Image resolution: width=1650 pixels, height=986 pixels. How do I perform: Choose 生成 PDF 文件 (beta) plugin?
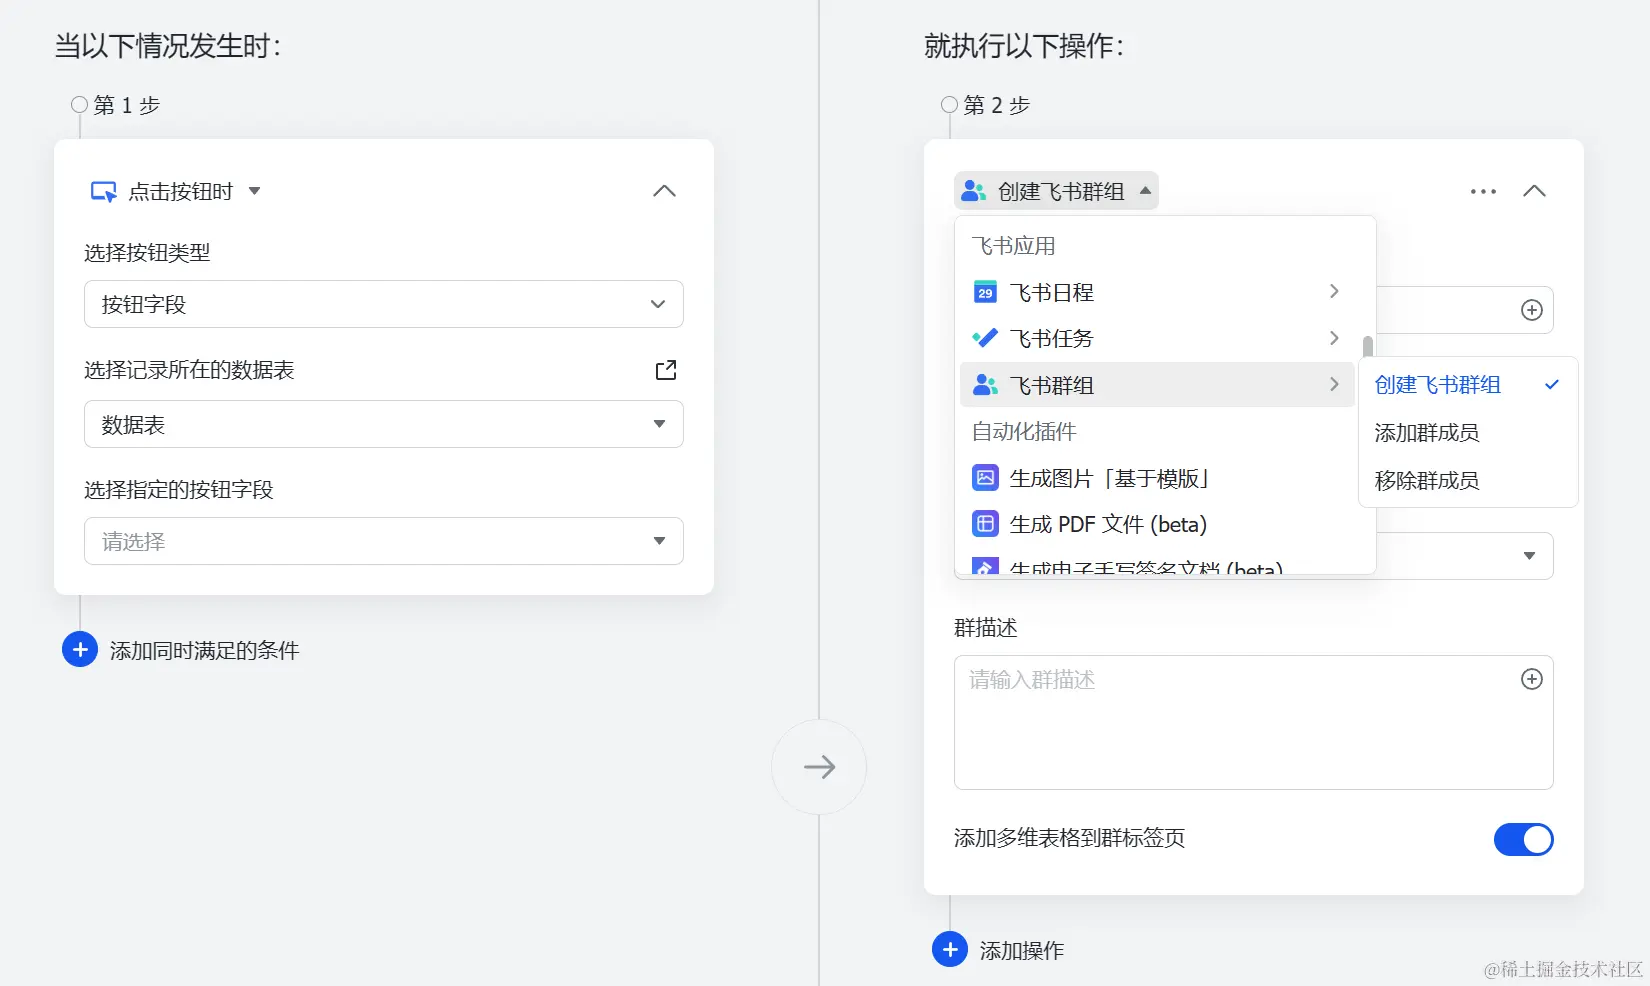point(1157,524)
